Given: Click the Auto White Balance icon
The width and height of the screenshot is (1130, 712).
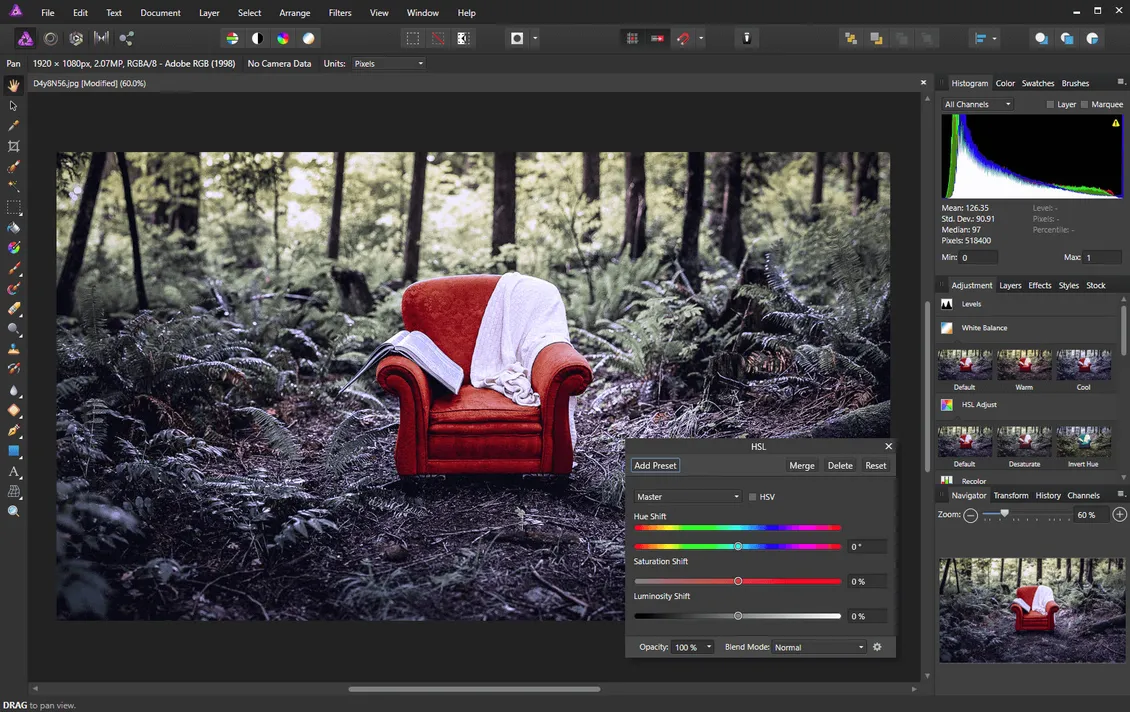Looking at the screenshot, I should tap(309, 39).
